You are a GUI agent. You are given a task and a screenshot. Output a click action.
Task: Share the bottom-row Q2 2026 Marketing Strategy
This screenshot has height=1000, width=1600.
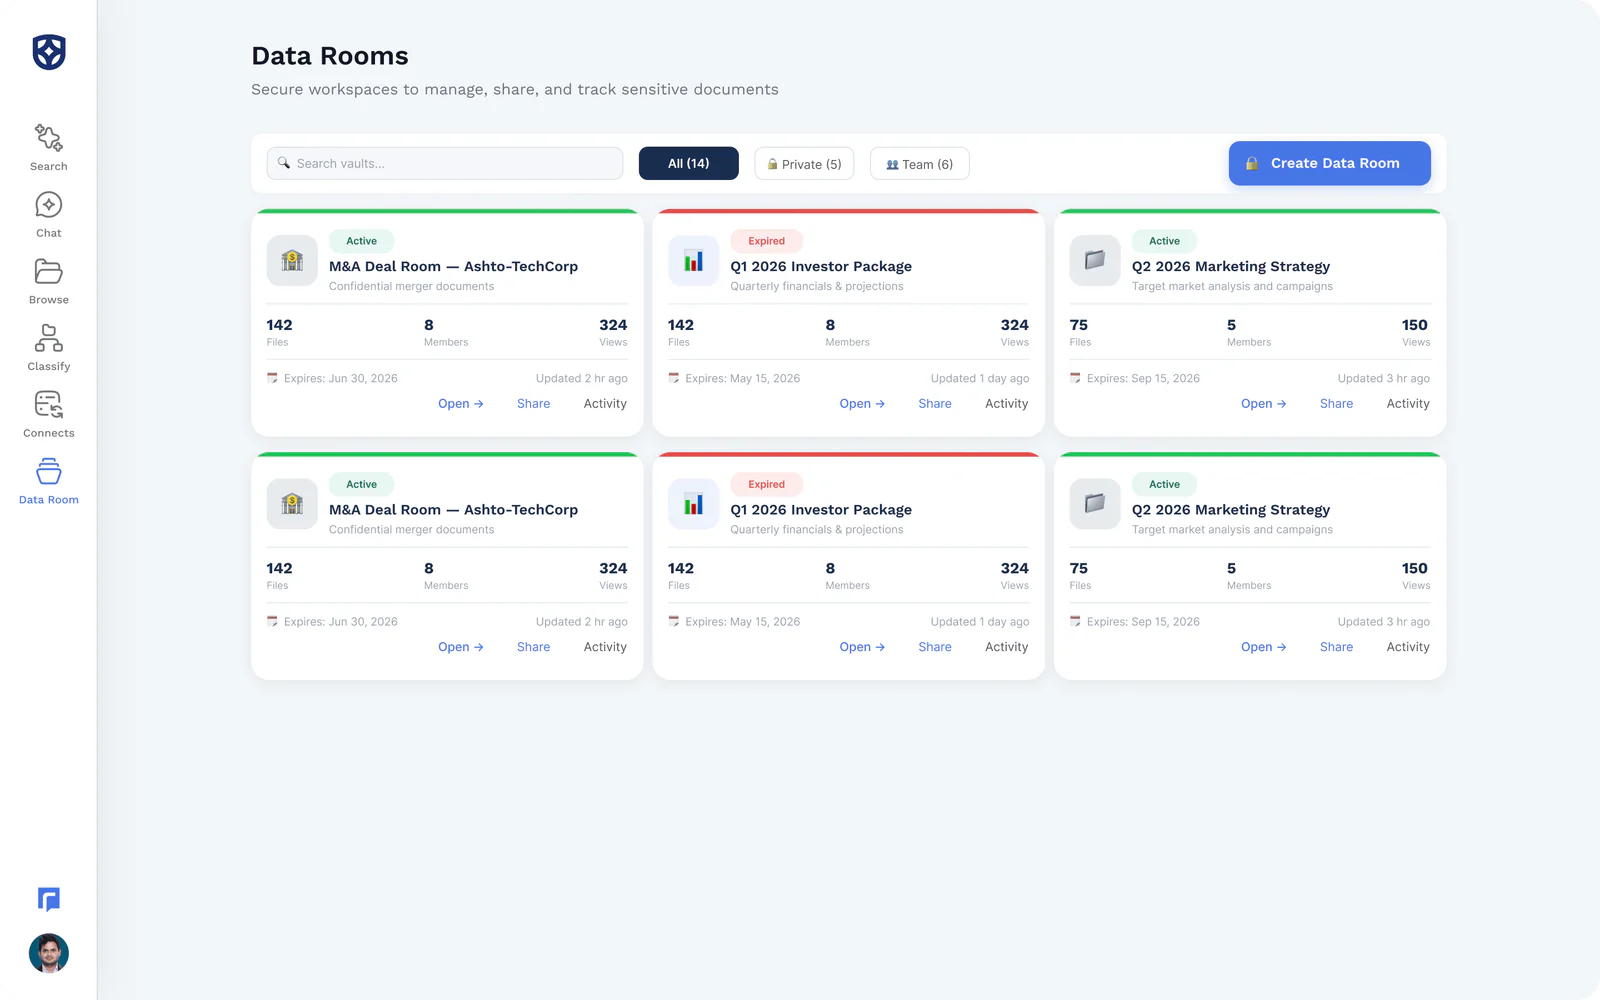click(x=1337, y=647)
